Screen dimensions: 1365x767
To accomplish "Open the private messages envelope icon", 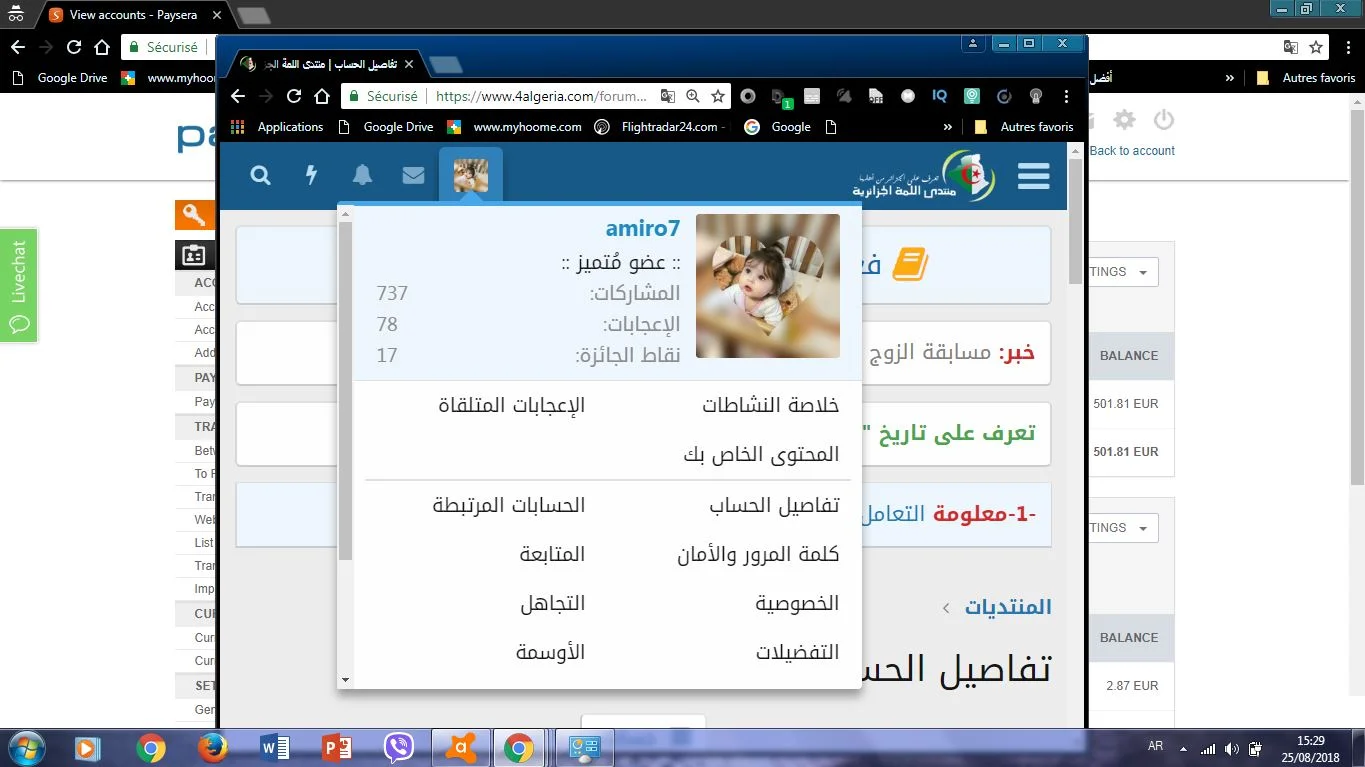I will coord(413,176).
